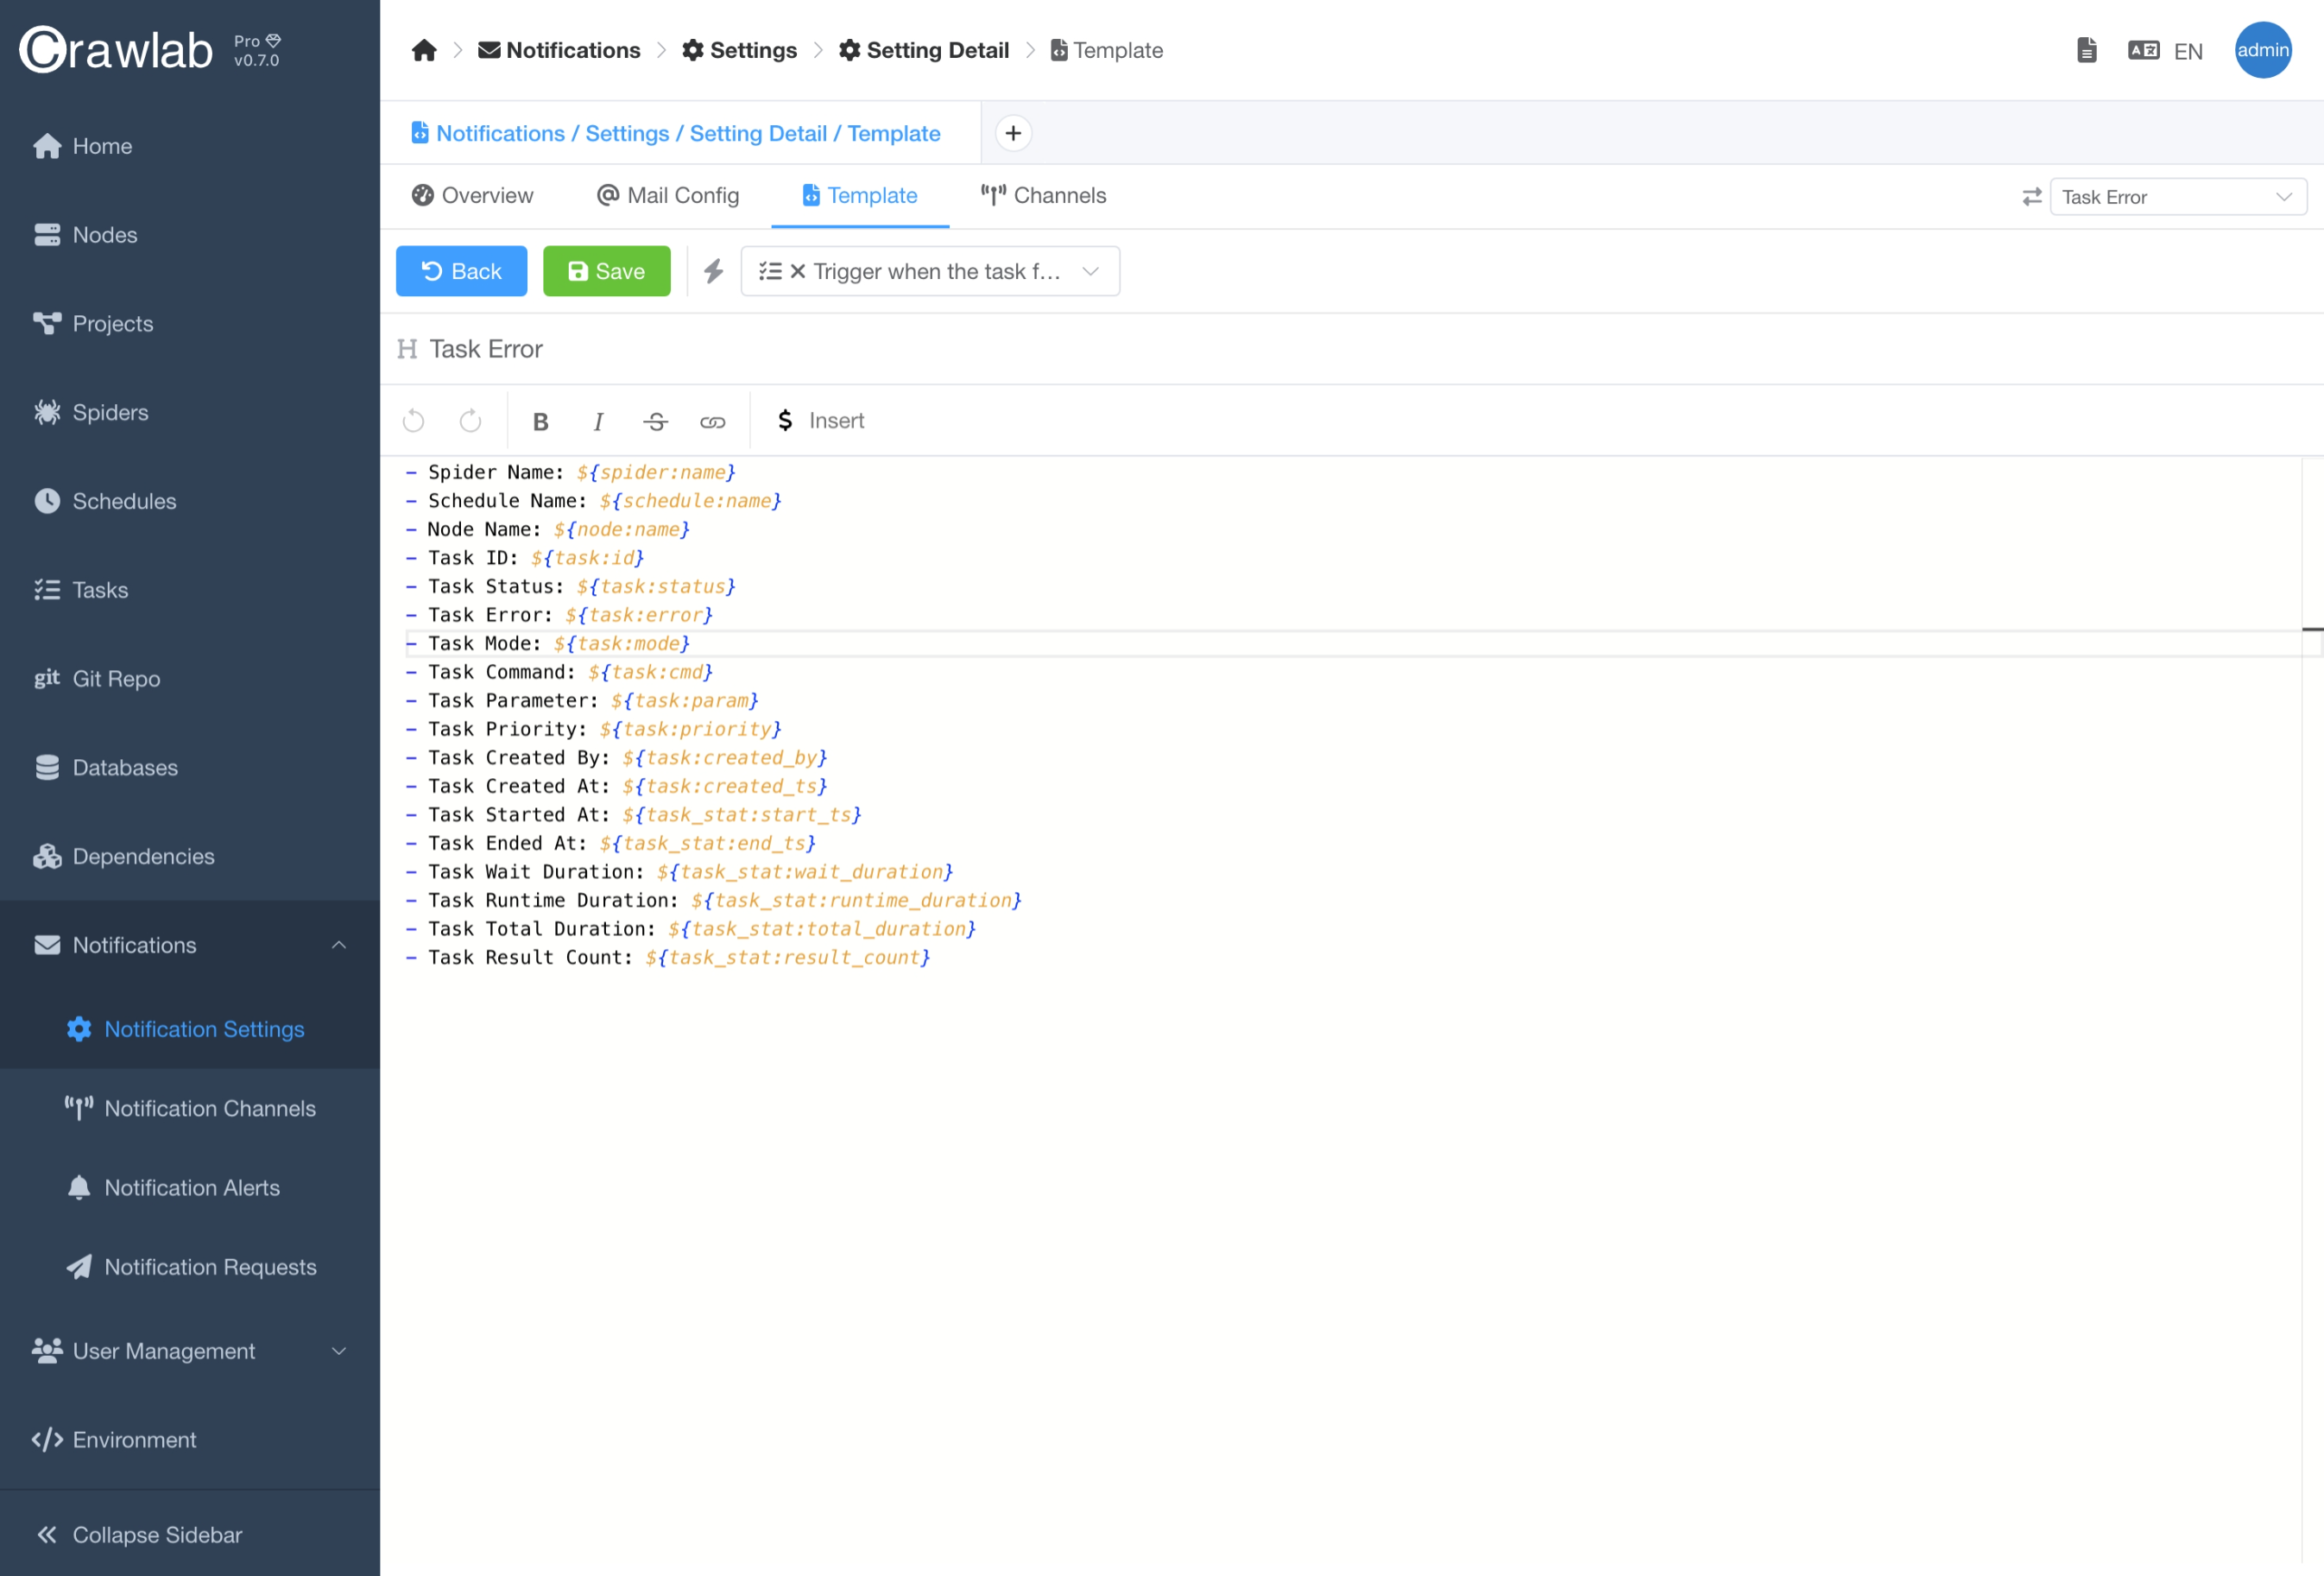Expand the trigger selection dropdown
2324x1576 pixels.
tap(1090, 271)
